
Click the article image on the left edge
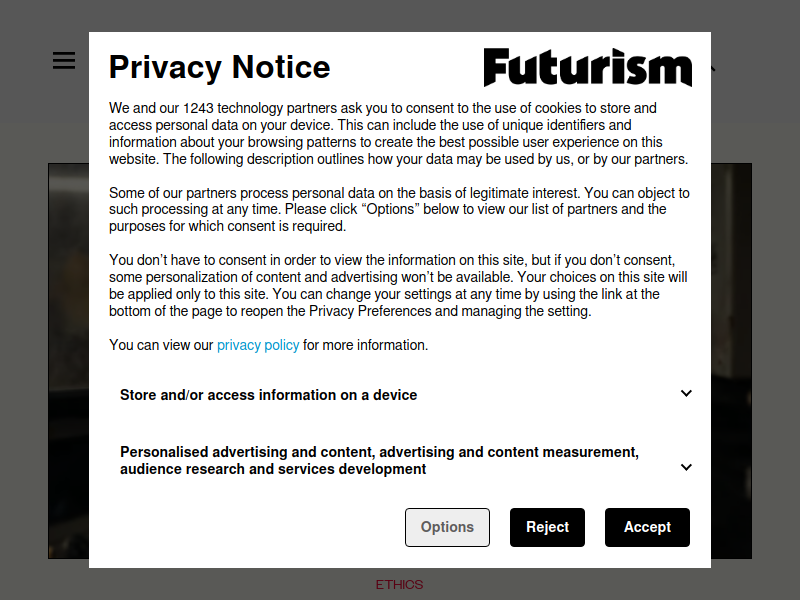[x=68, y=360]
